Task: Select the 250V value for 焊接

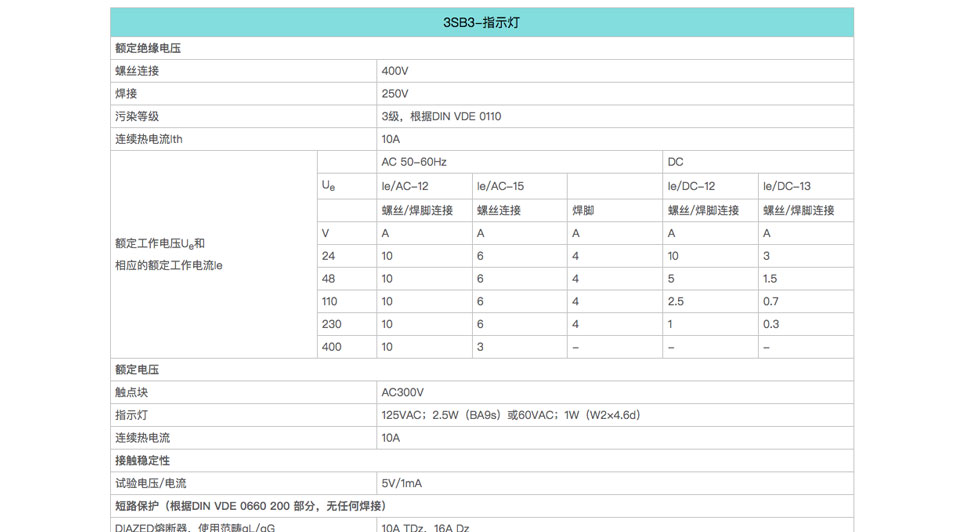Action: (395, 94)
